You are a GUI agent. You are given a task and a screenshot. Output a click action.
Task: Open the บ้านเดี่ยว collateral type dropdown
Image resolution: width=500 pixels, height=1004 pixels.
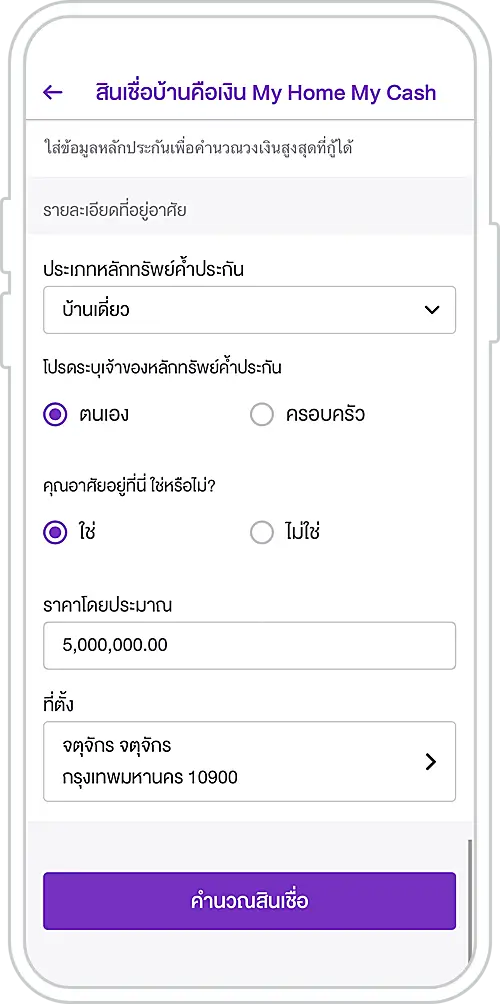pos(250,310)
